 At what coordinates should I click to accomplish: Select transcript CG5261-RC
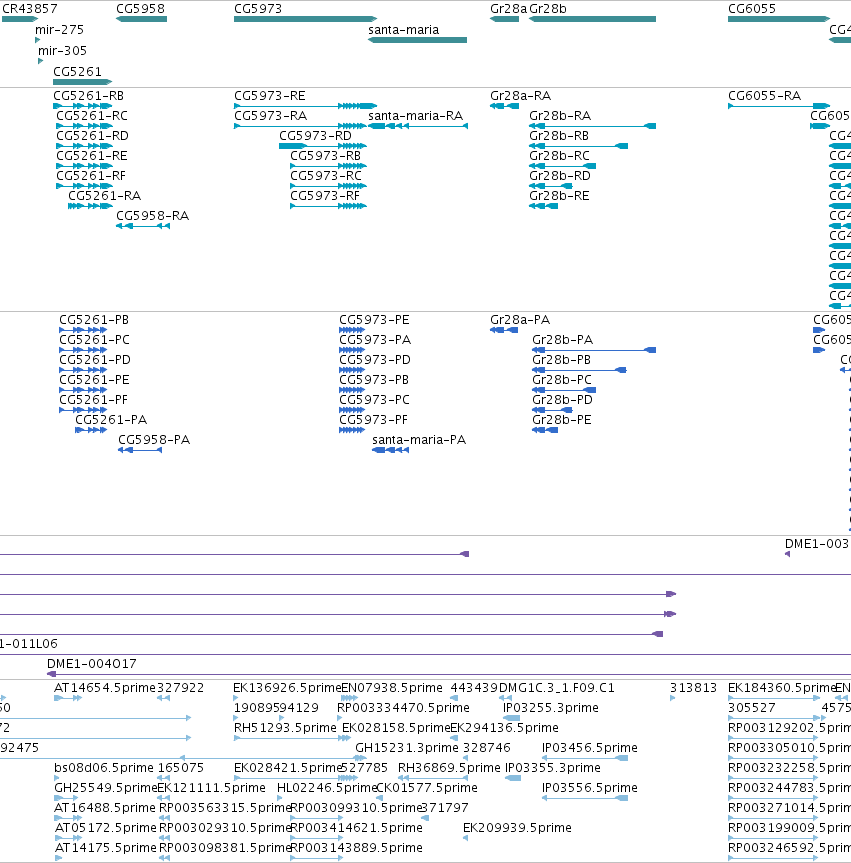tap(92, 116)
